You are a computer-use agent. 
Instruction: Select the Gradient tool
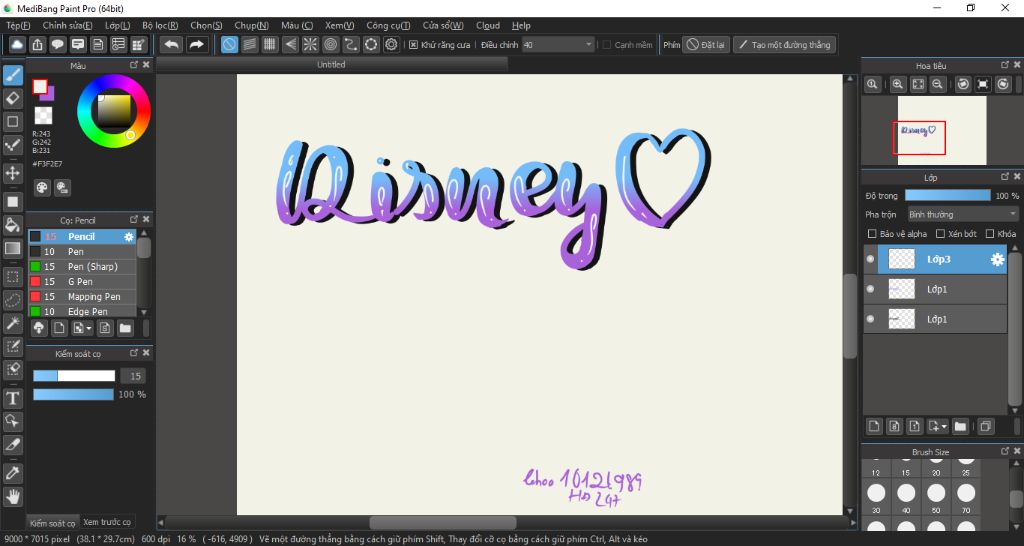12,248
